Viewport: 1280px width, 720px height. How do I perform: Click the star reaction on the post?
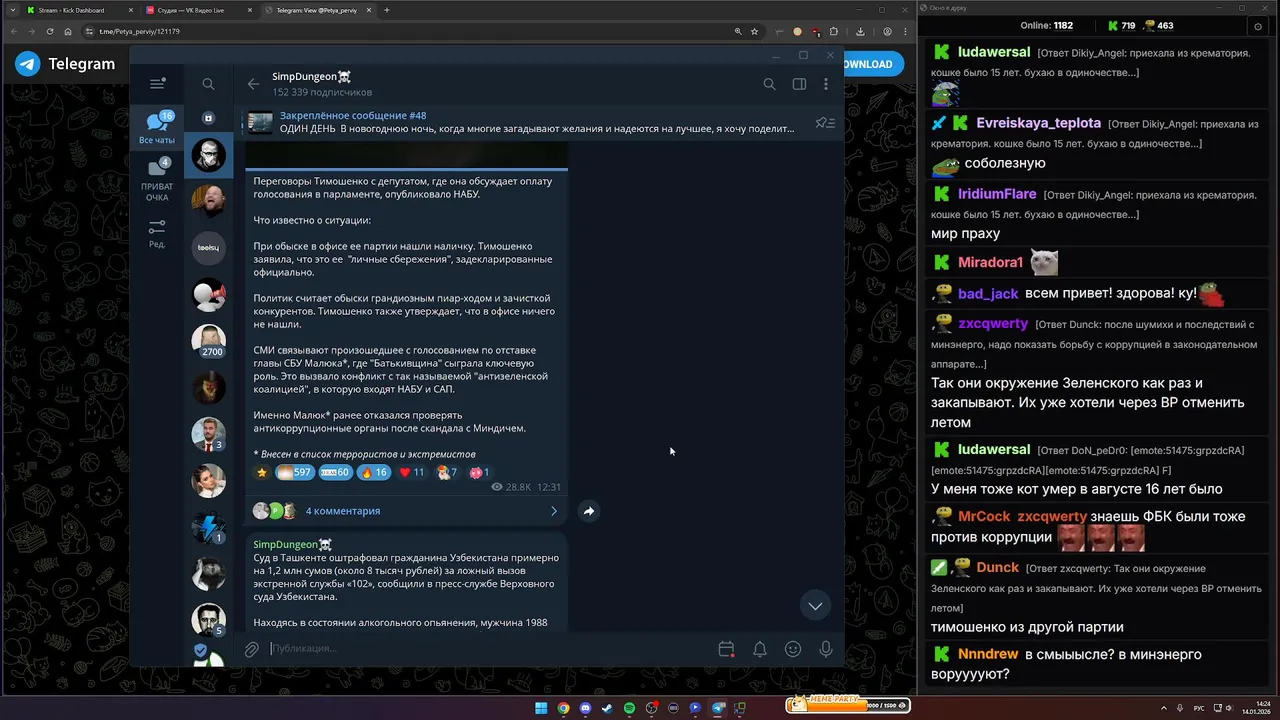click(x=262, y=472)
